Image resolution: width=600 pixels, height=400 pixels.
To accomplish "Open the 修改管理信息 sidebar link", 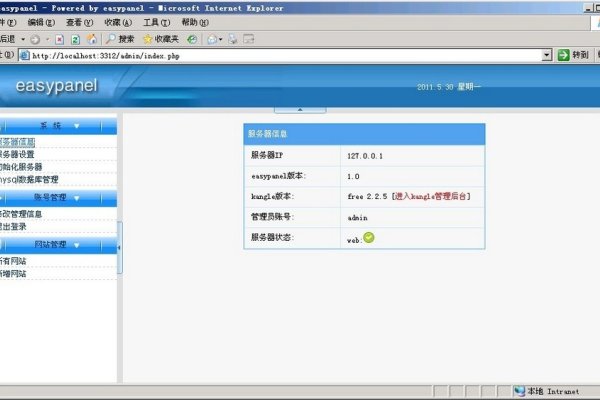I will coord(21,214).
